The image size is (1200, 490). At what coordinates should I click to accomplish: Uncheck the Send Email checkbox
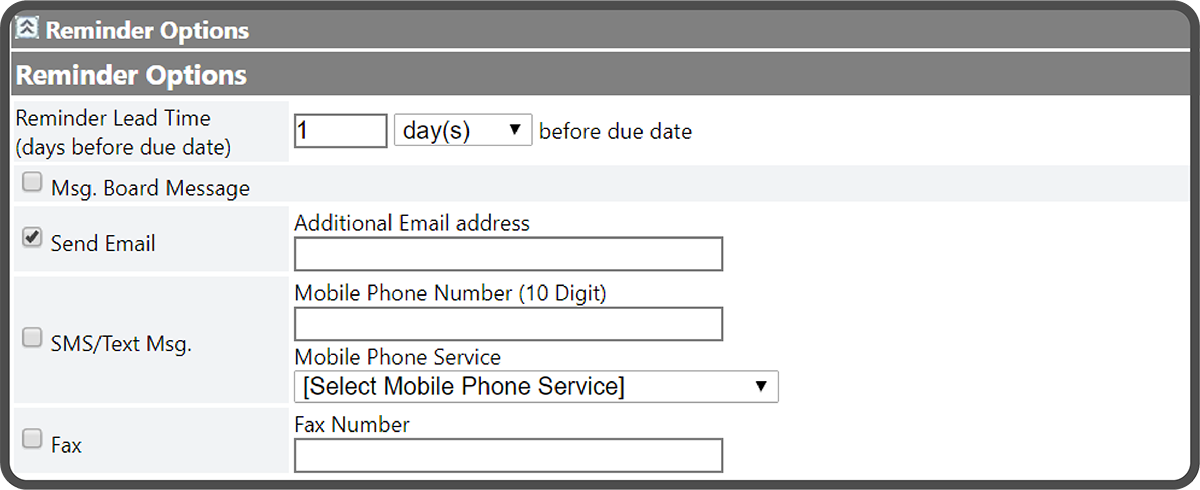[x=33, y=238]
